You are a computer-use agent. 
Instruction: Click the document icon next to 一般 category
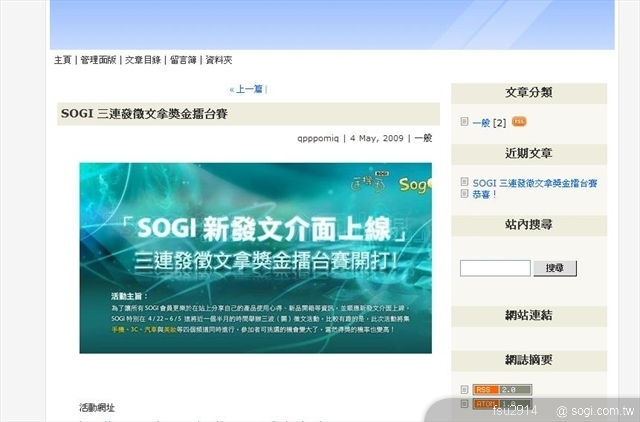click(464, 121)
